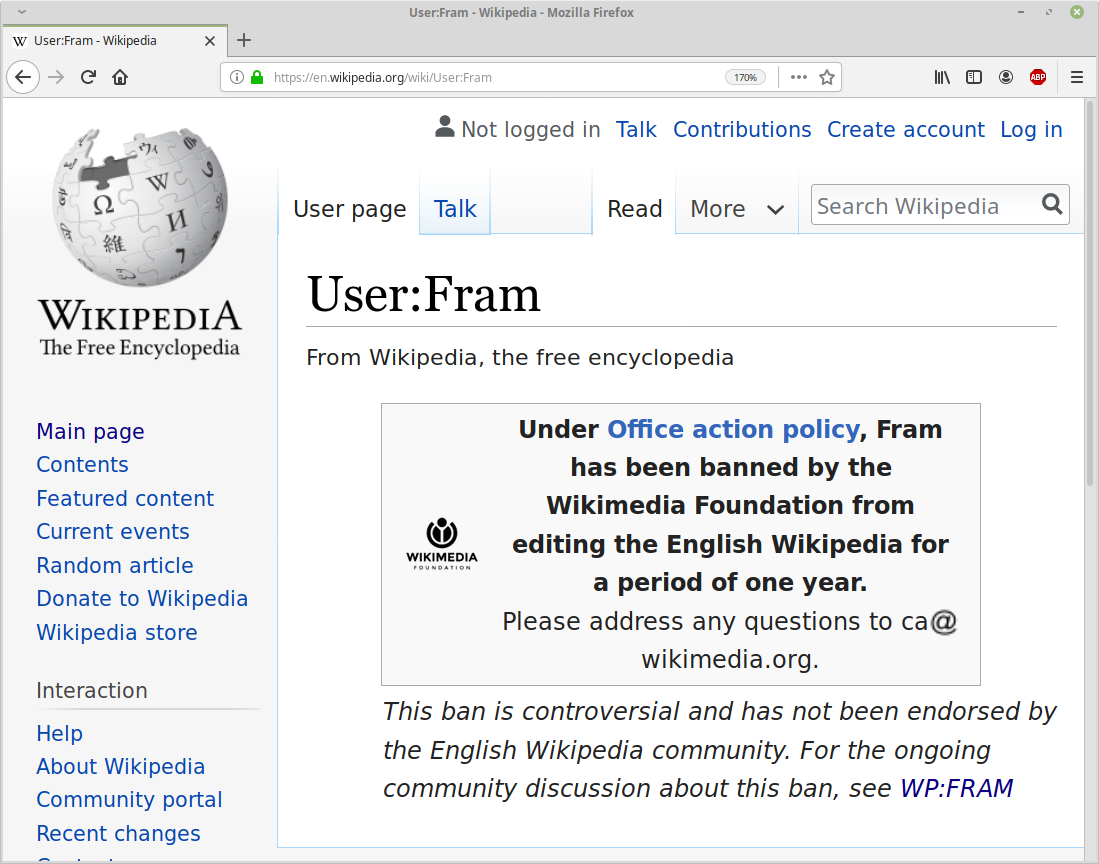Open the Firefox account icon
The width and height of the screenshot is (1099, 864).
[x=1006, y=77]
